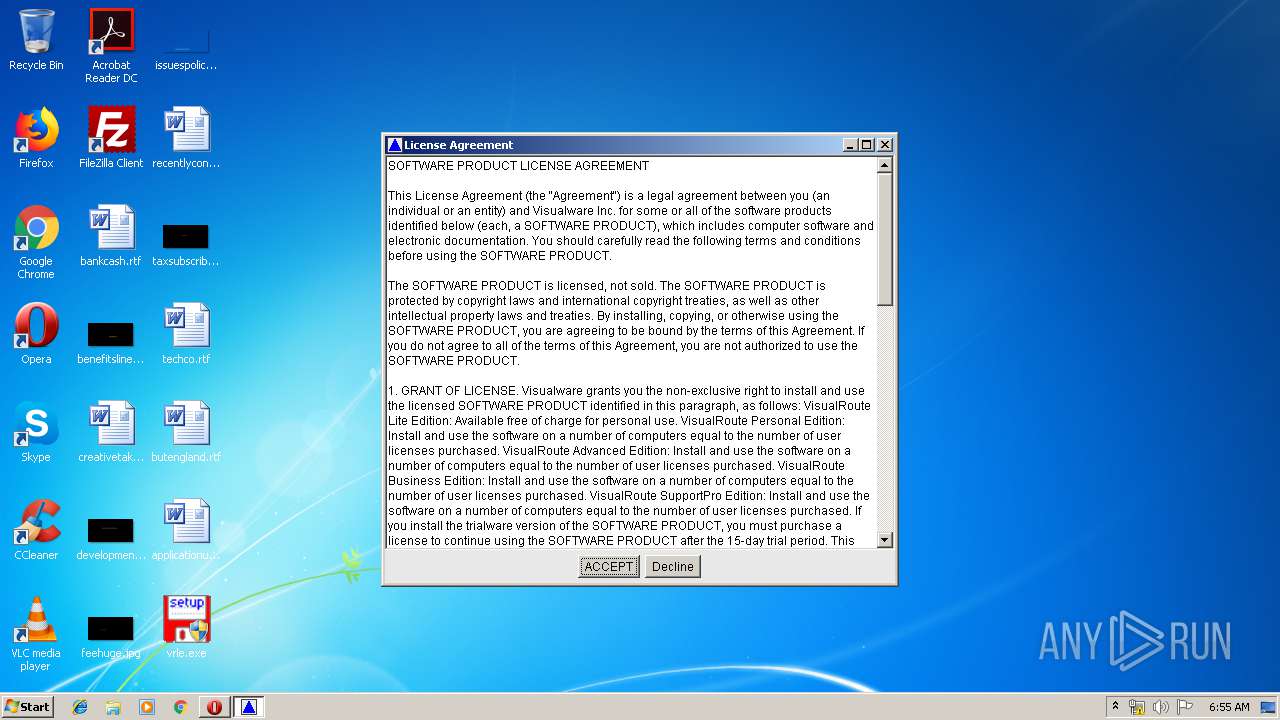Select the Acrobat Reader DC shortcut

[111, 46]
